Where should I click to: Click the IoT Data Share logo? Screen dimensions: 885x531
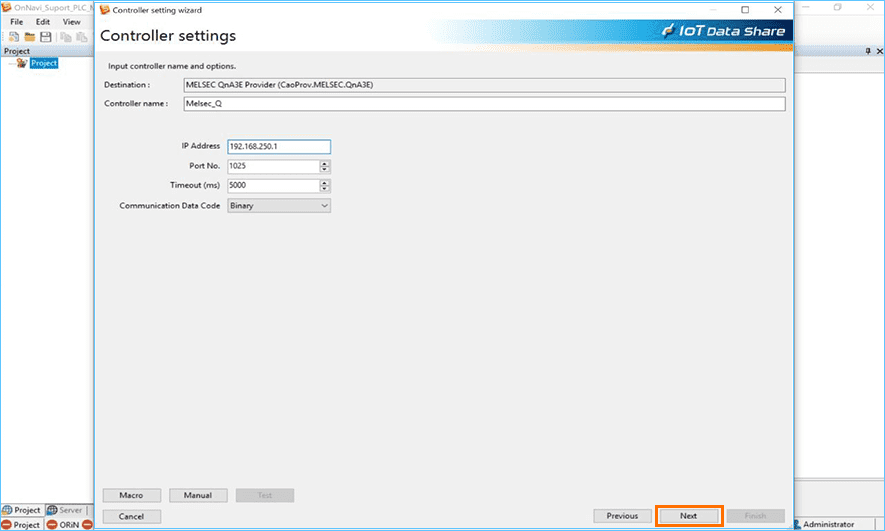pos(724,30)
